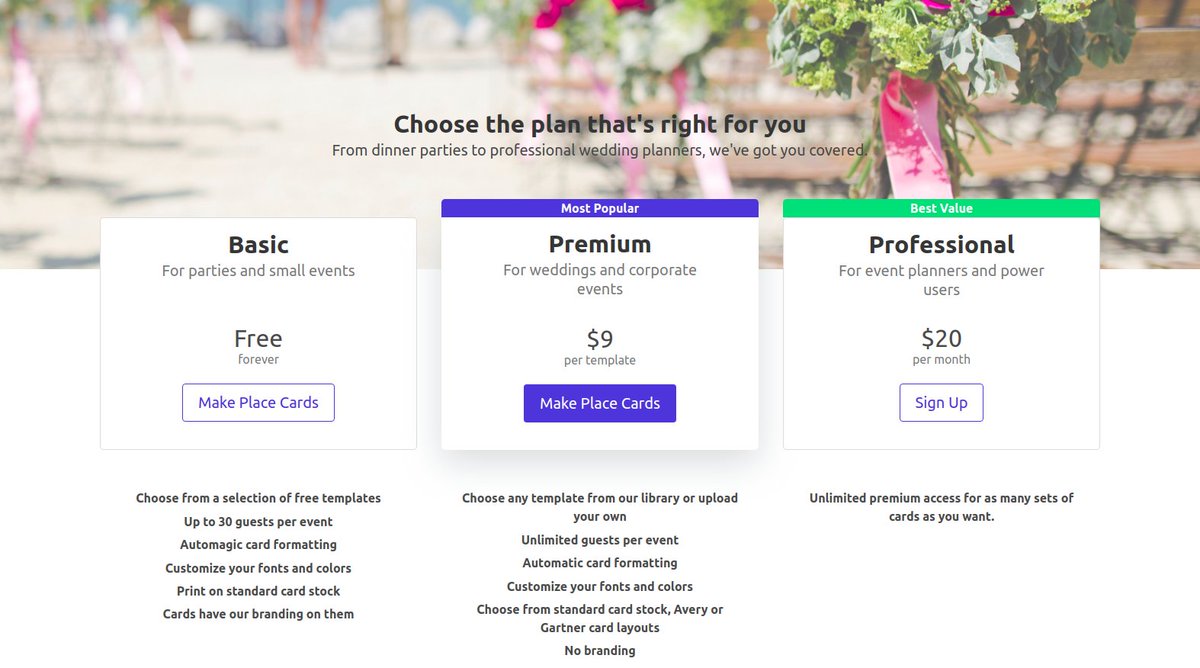Click the $20 per month price
Viewport: 1200px width, 668px height.
click(941, 347)
